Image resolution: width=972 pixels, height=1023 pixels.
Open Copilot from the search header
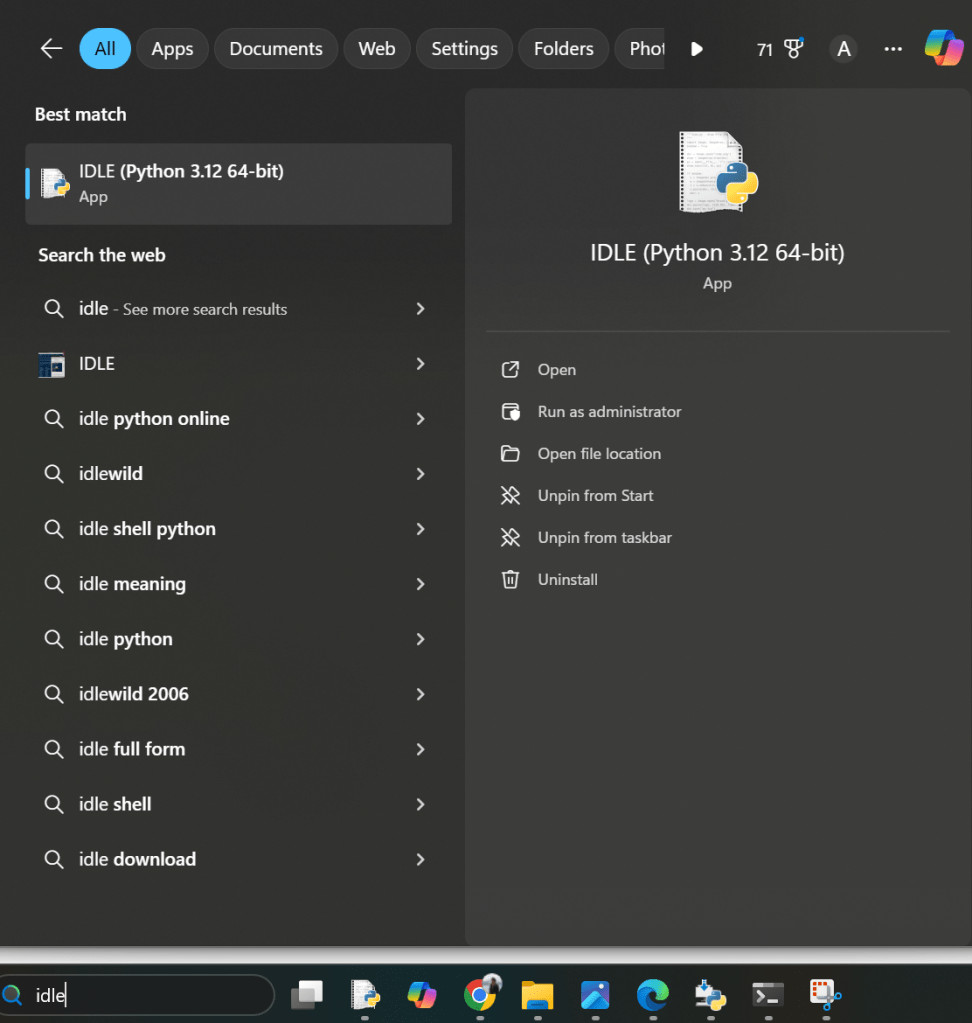pos(943,48)
